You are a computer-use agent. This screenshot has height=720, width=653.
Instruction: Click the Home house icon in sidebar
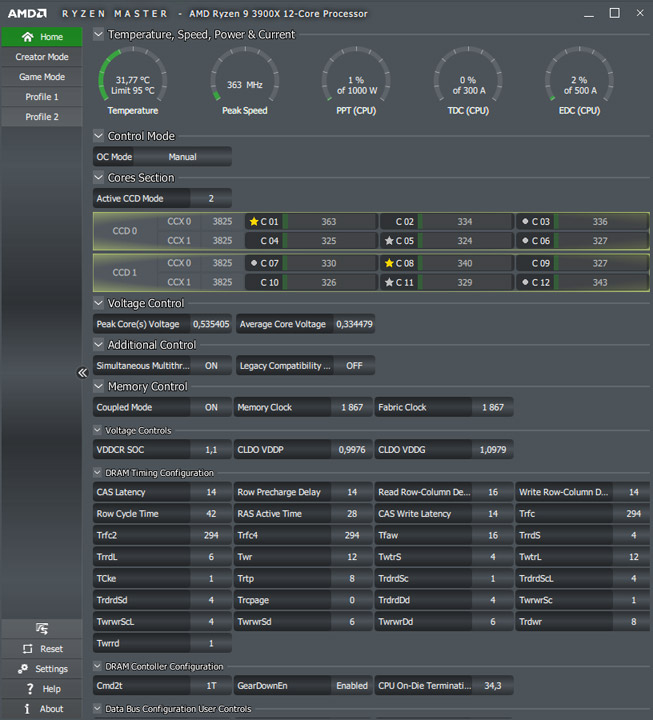(28, 37)
